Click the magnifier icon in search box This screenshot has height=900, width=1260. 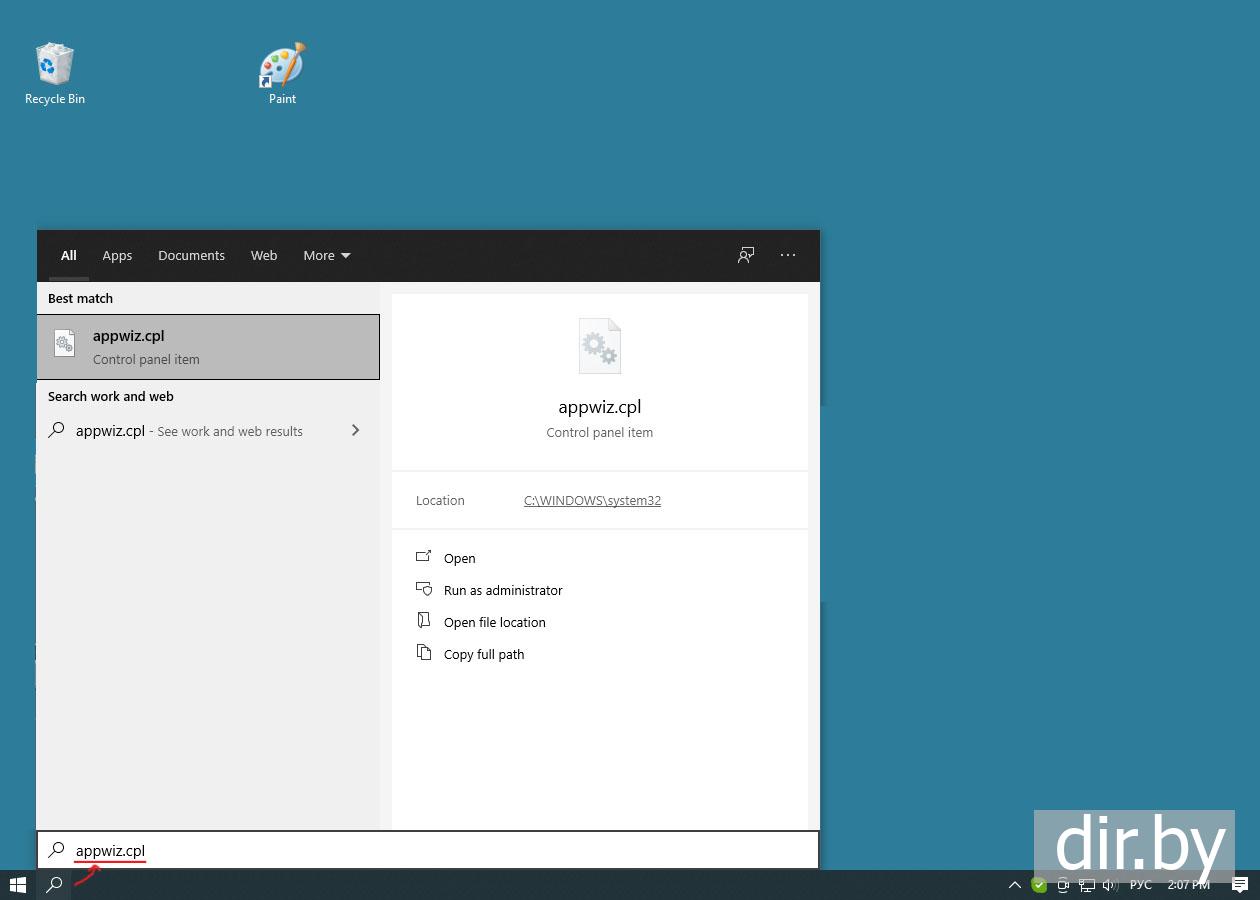(x=56, y=850)
